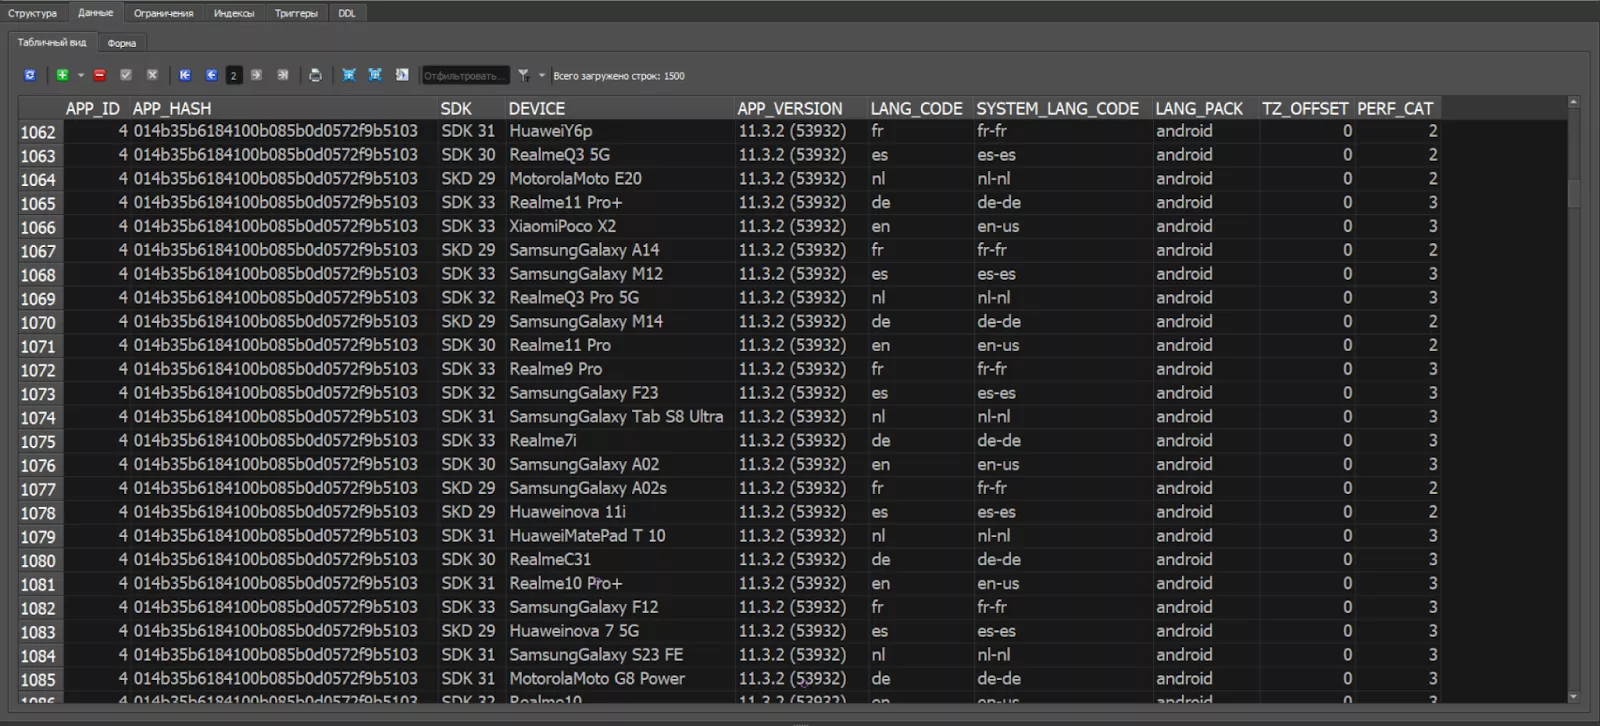
Task: Select the HuaweiY6p device cell
Action: (x=620, y=131)
